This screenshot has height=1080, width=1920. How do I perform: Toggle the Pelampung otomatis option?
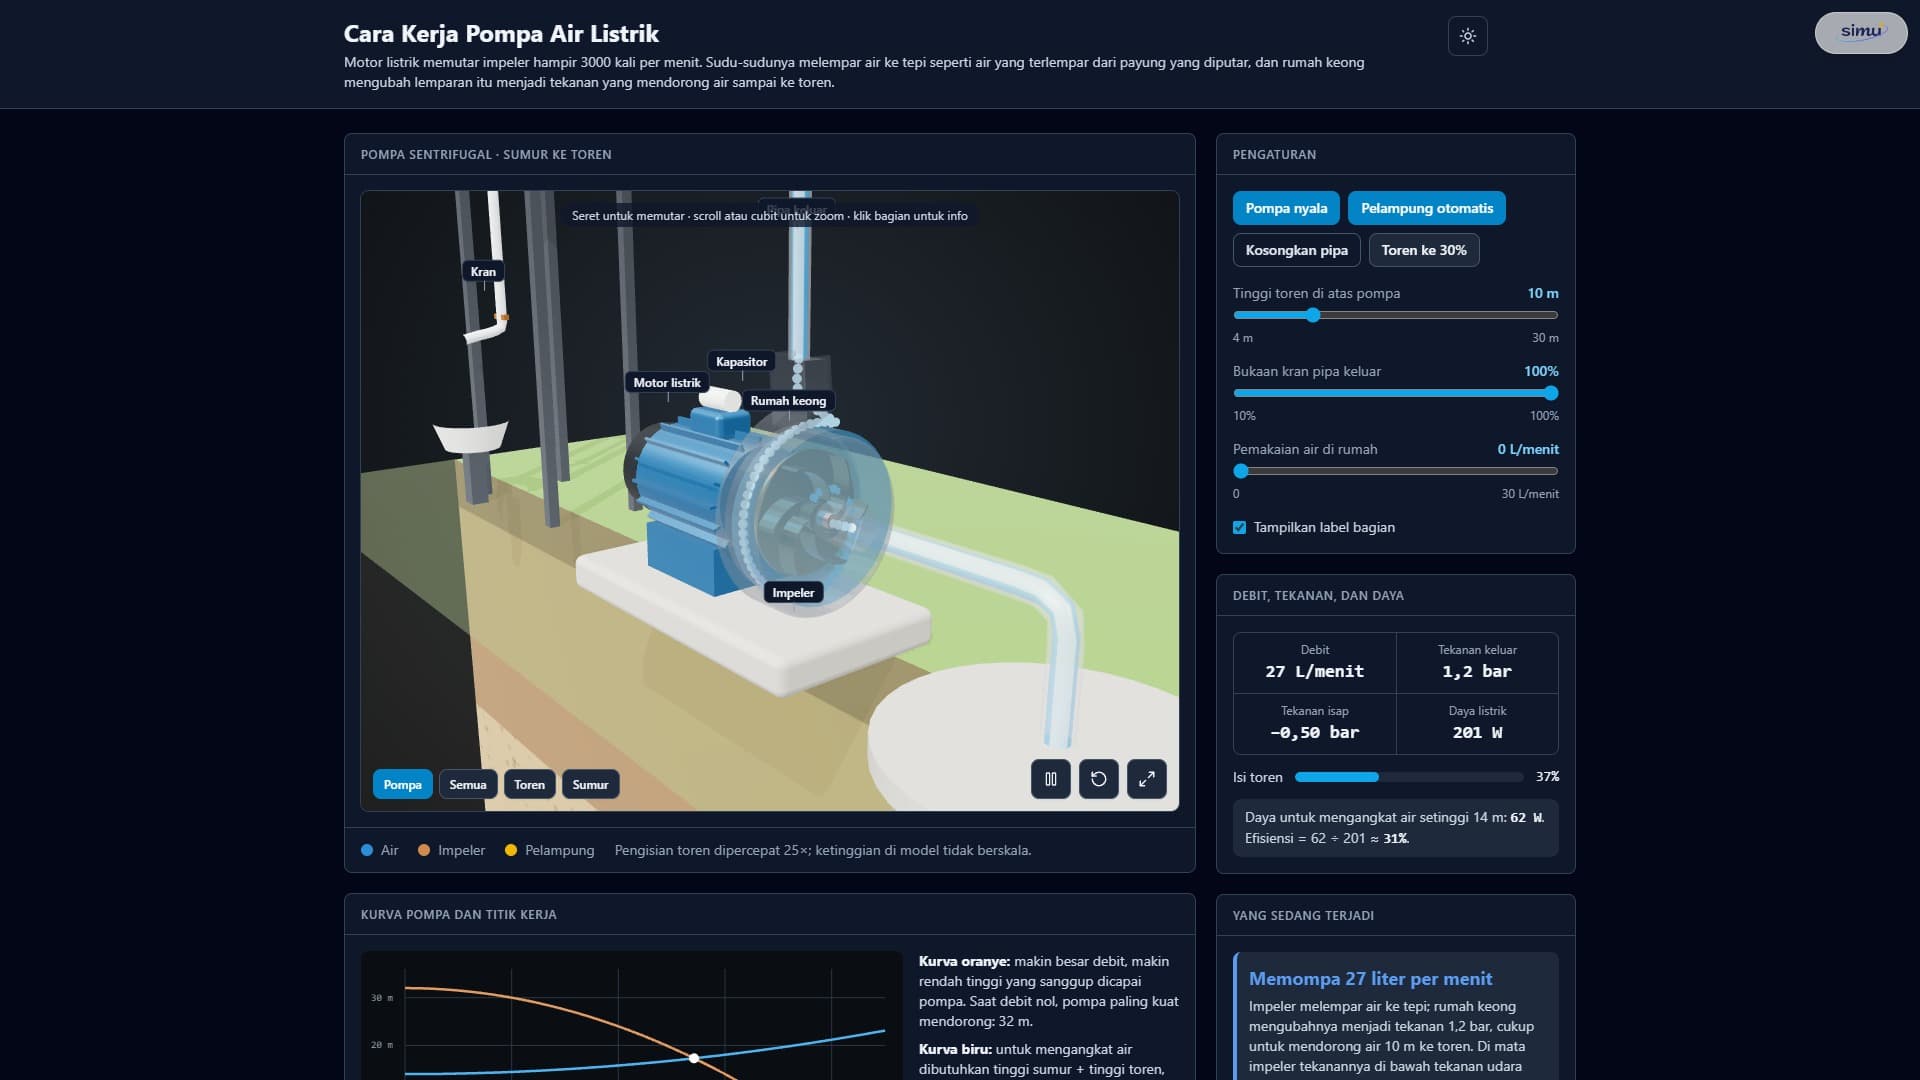coord(1426,208)
